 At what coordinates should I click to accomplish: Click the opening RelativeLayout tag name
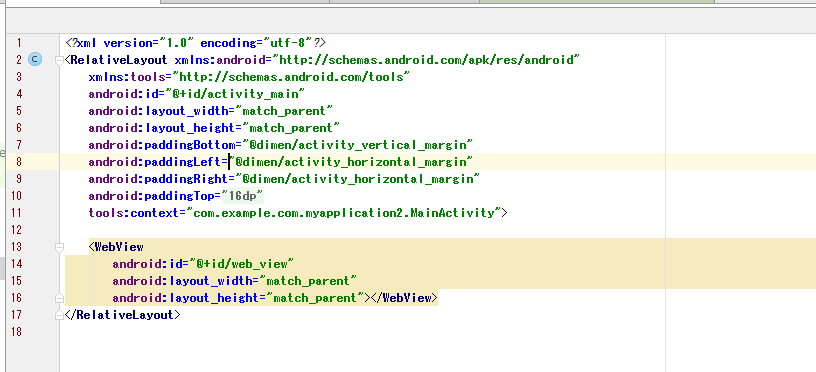click(119, 60)
